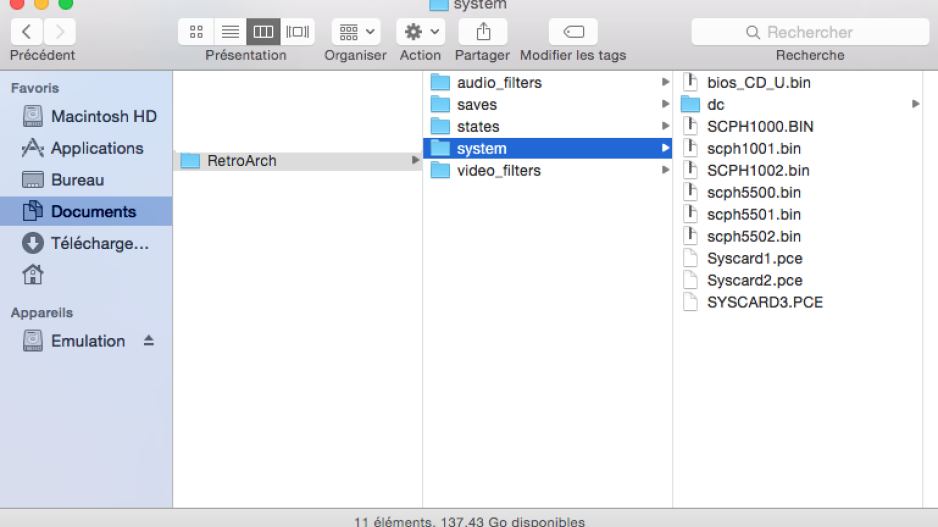Select file bios_CD_U.bin
This screenshot has width=938, height=527.
point(798,83)
